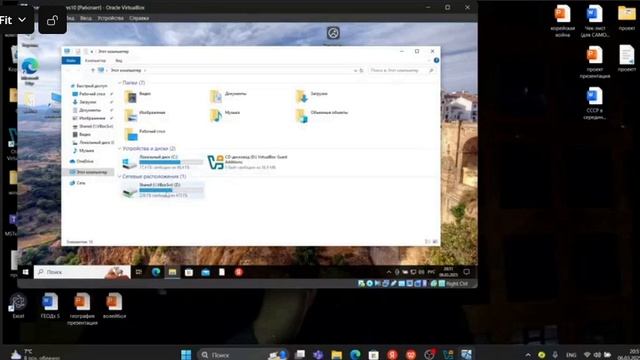
Task: Open the Документы folder in main pane
Action: point(229,96)
